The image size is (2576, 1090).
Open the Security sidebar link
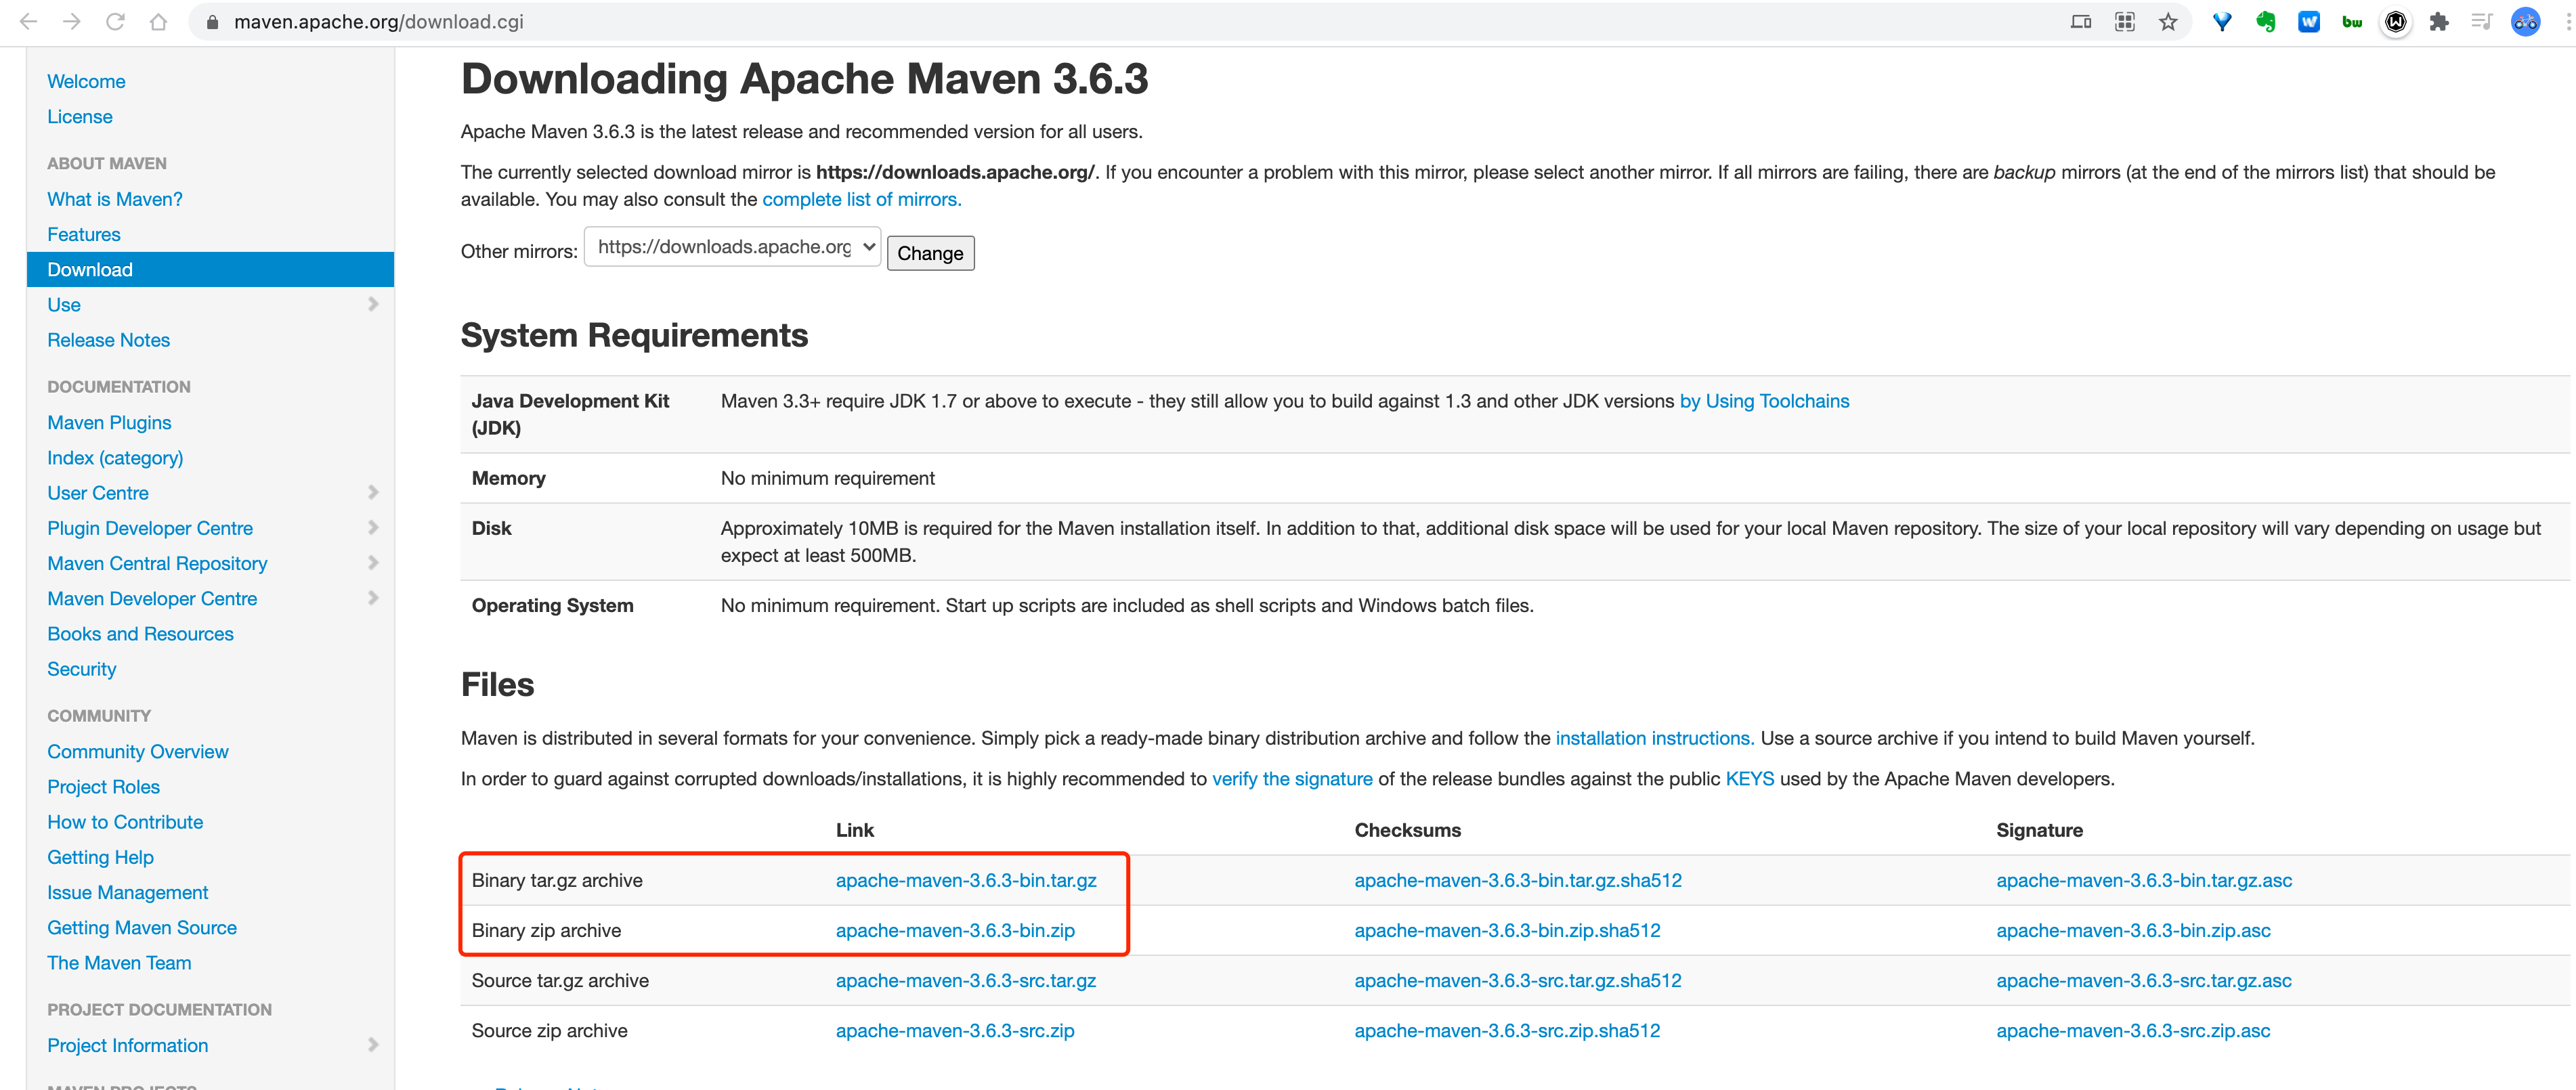tap(82, 669)
